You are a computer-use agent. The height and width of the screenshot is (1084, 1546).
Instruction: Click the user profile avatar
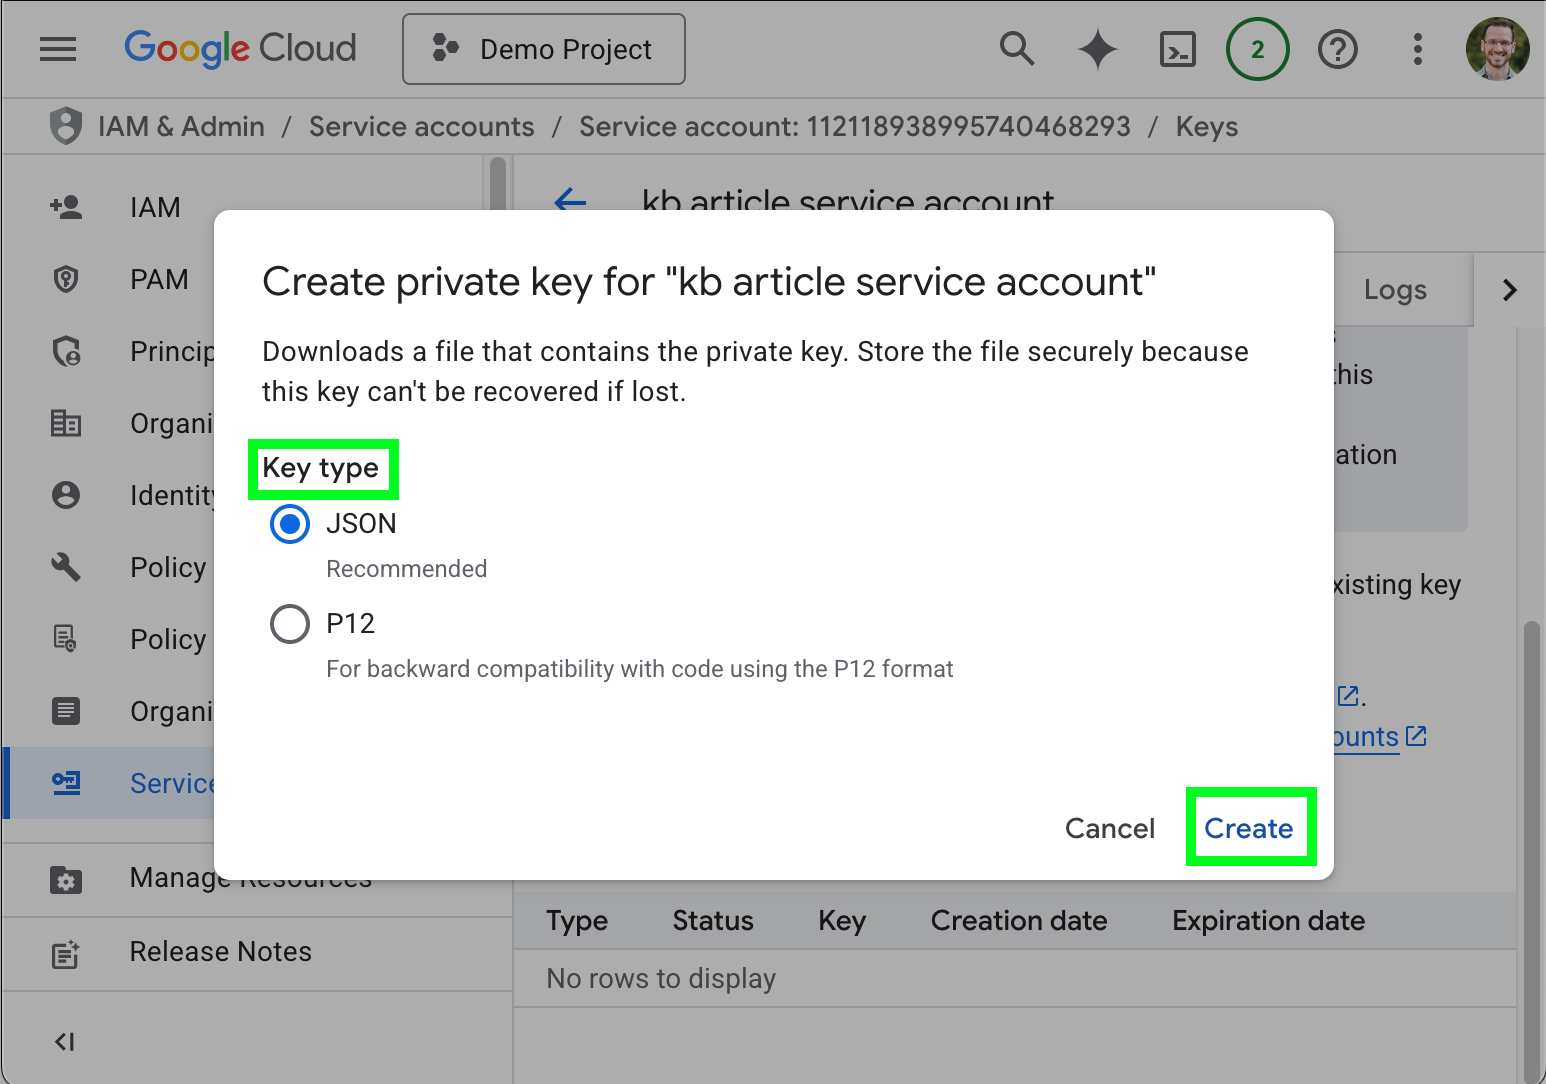pyautogui.click(x=1496, y=49)
